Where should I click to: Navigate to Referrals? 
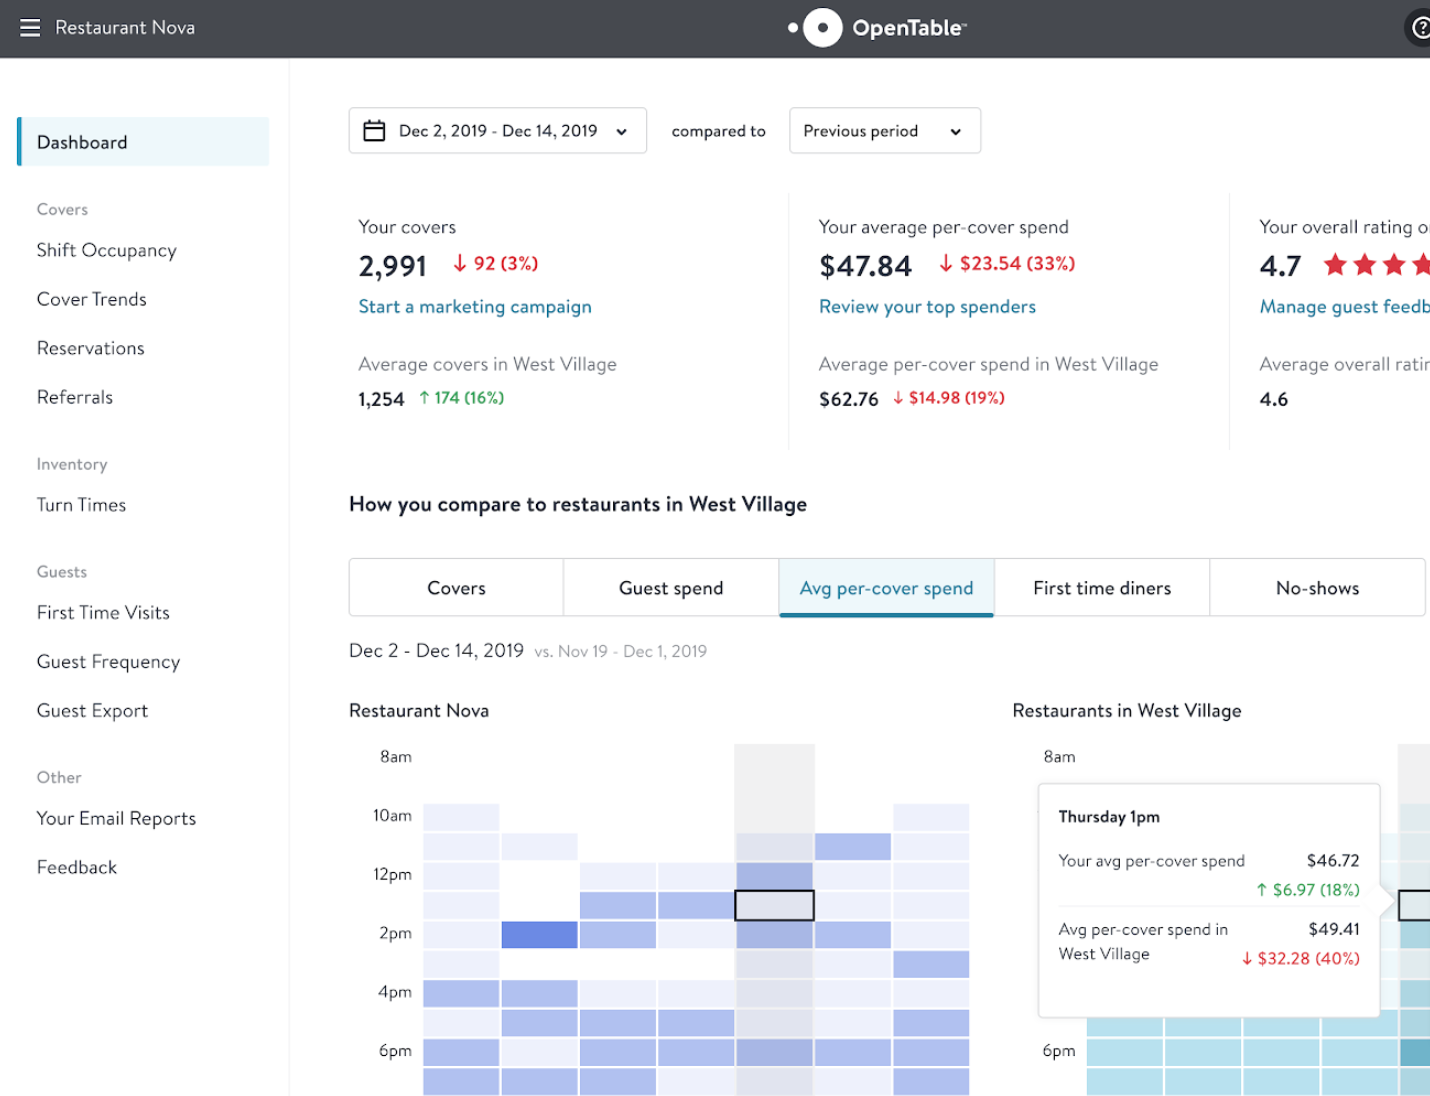[x=75, y=397]
